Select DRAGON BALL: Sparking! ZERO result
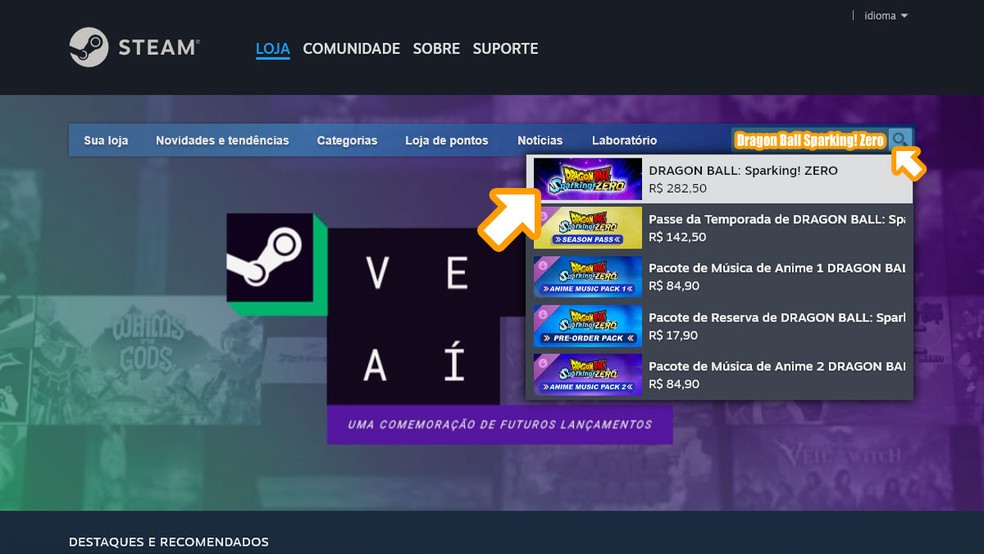Screen dimensions: 984x554 (x=719, y=179)
